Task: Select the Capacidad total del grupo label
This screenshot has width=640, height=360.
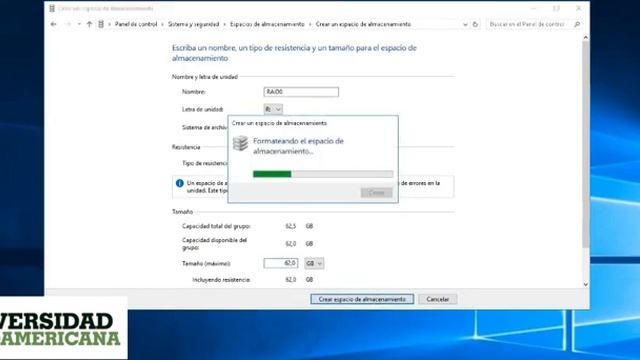Action: click(x=216, y=226)
